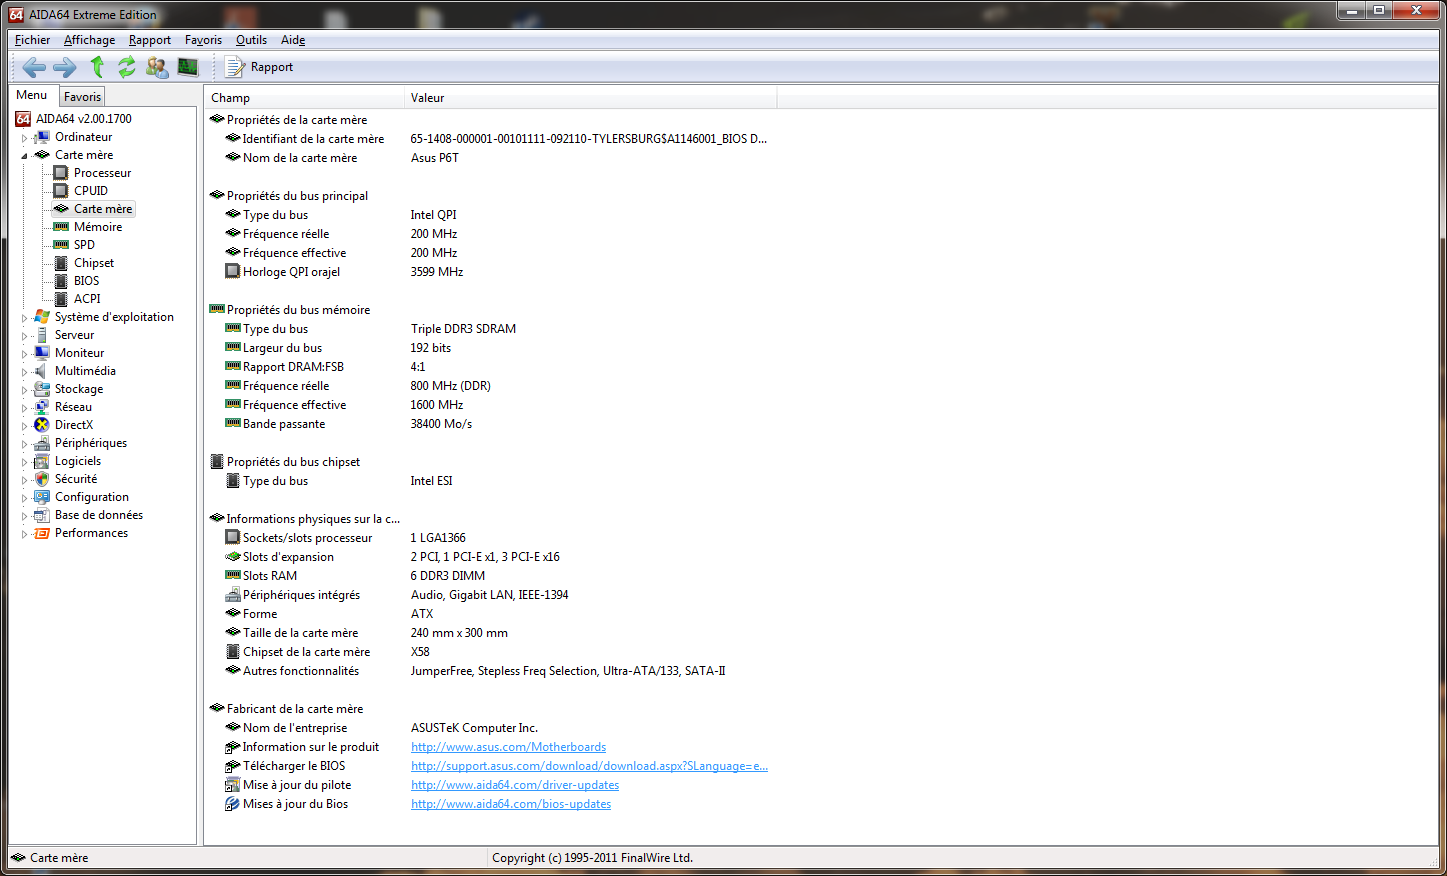Open the aida64.com driver-updates link
This screenshot has height=876, width=1447.
[515, 785]
